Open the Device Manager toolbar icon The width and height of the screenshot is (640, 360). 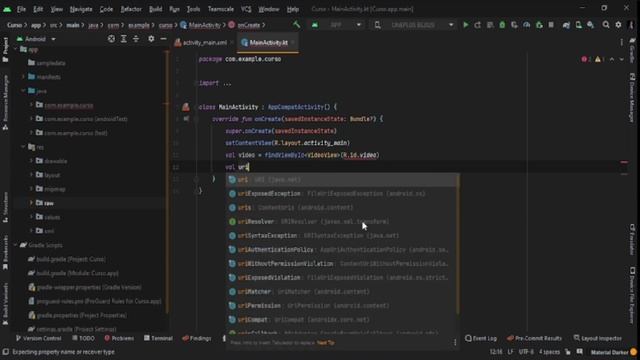click(578, 25)
